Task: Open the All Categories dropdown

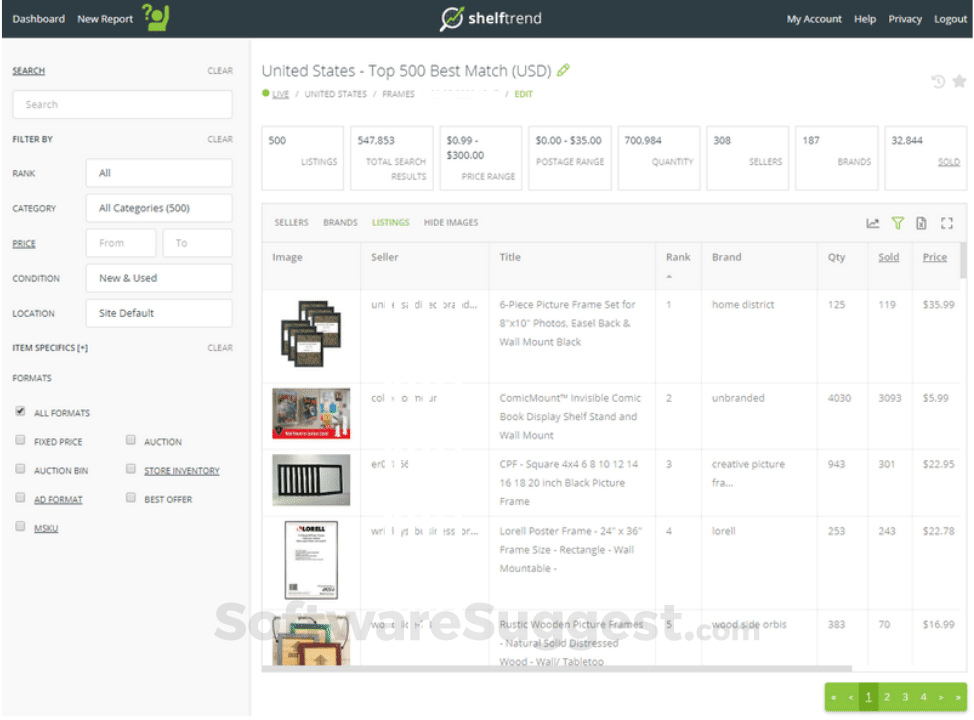Action: tap(158, 208)
